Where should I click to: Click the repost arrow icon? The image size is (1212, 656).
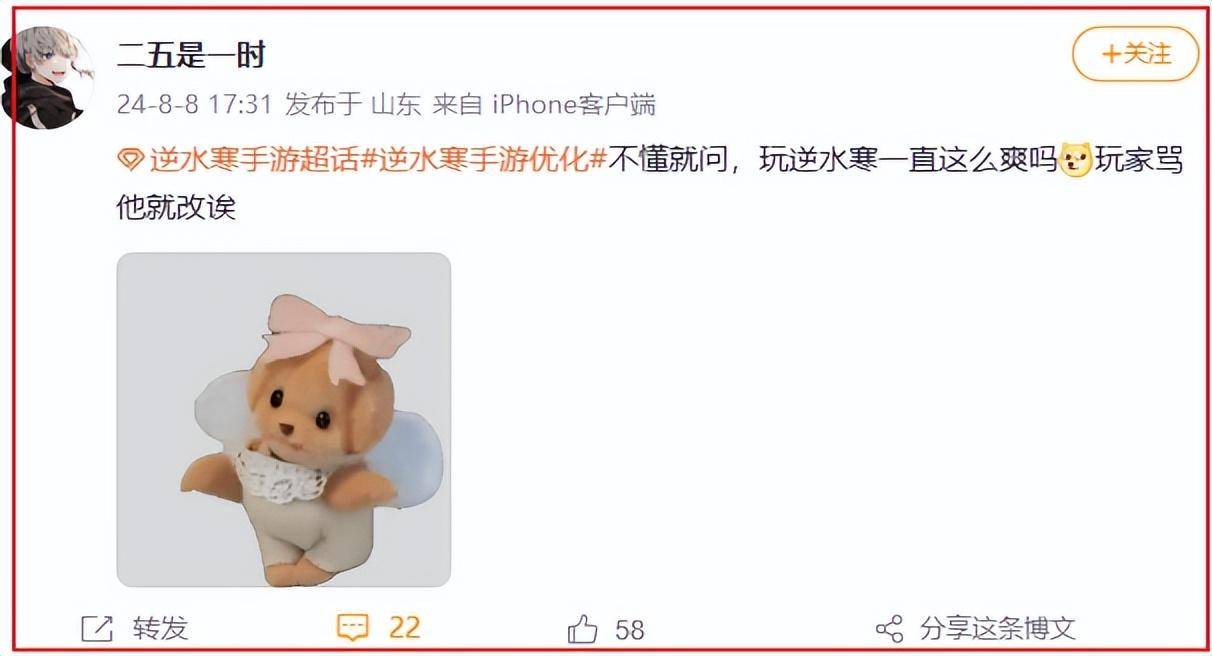click(97, 629)
